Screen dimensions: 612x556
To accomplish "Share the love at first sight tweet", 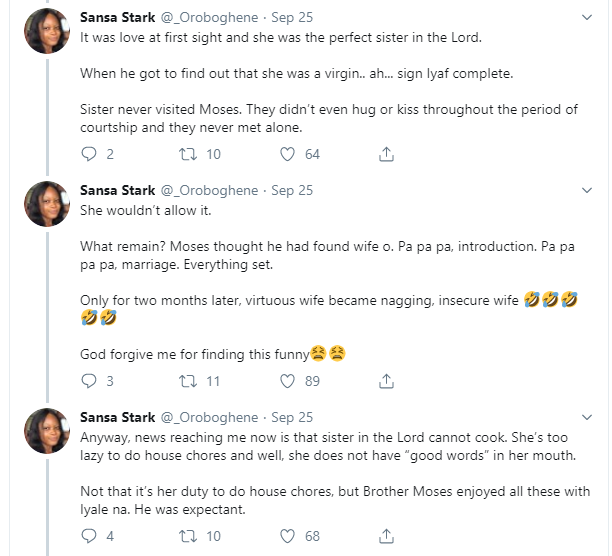I will 386,154.
